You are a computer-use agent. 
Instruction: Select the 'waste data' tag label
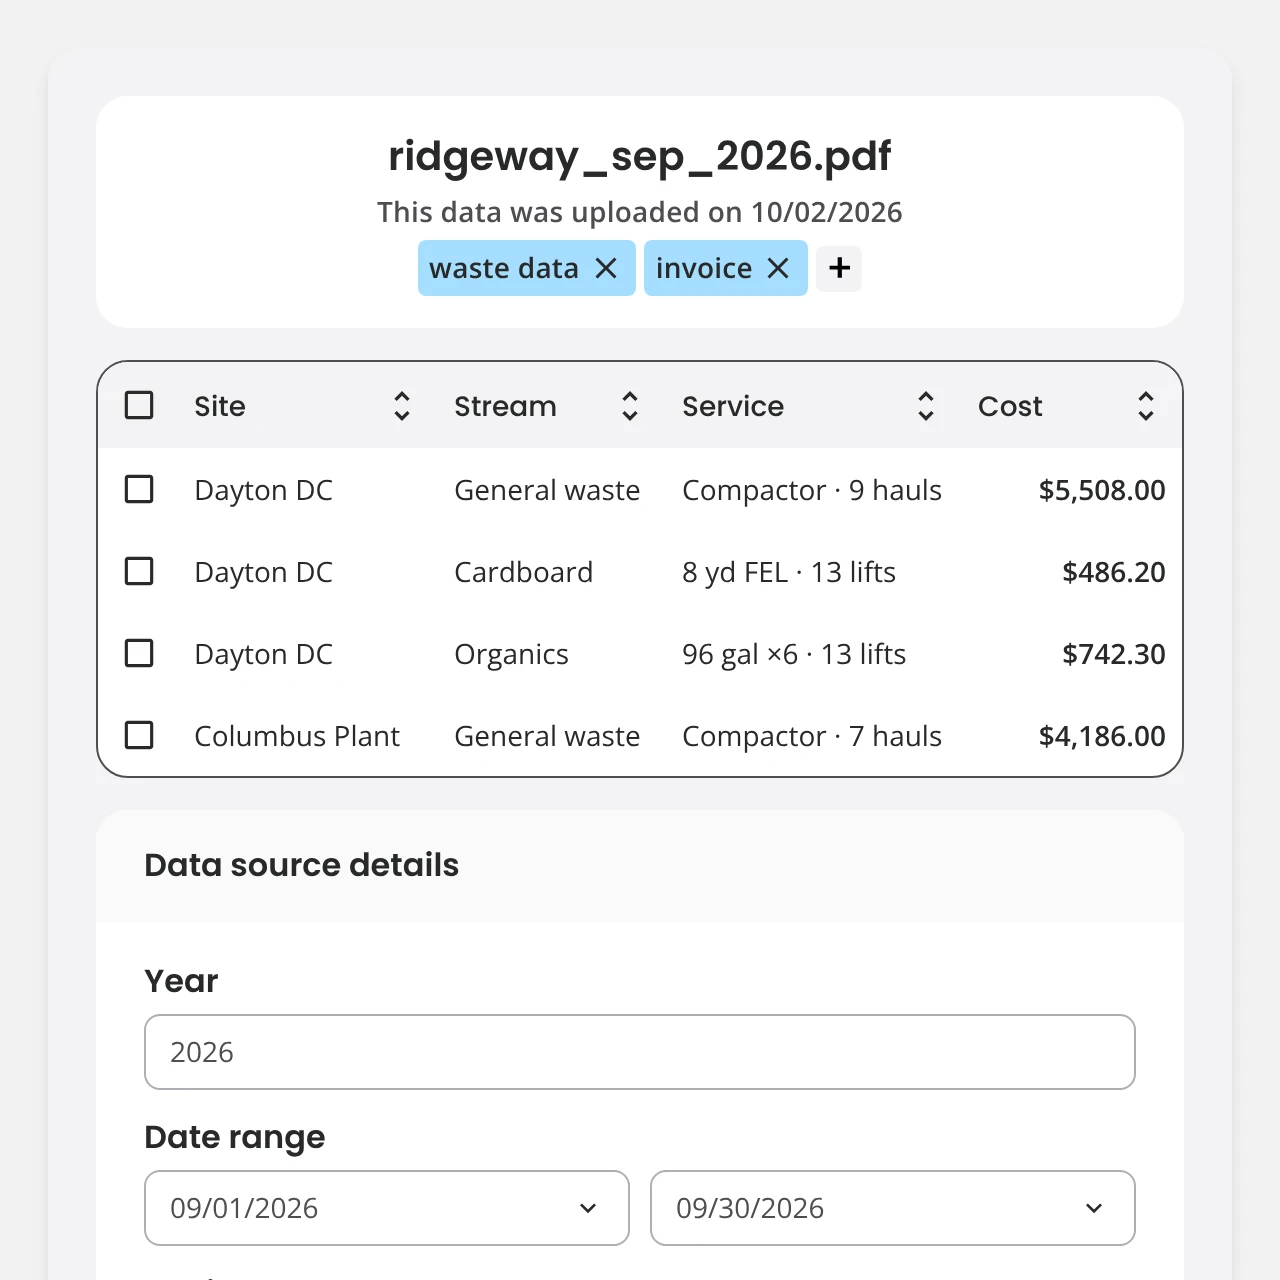pos(504,268)
